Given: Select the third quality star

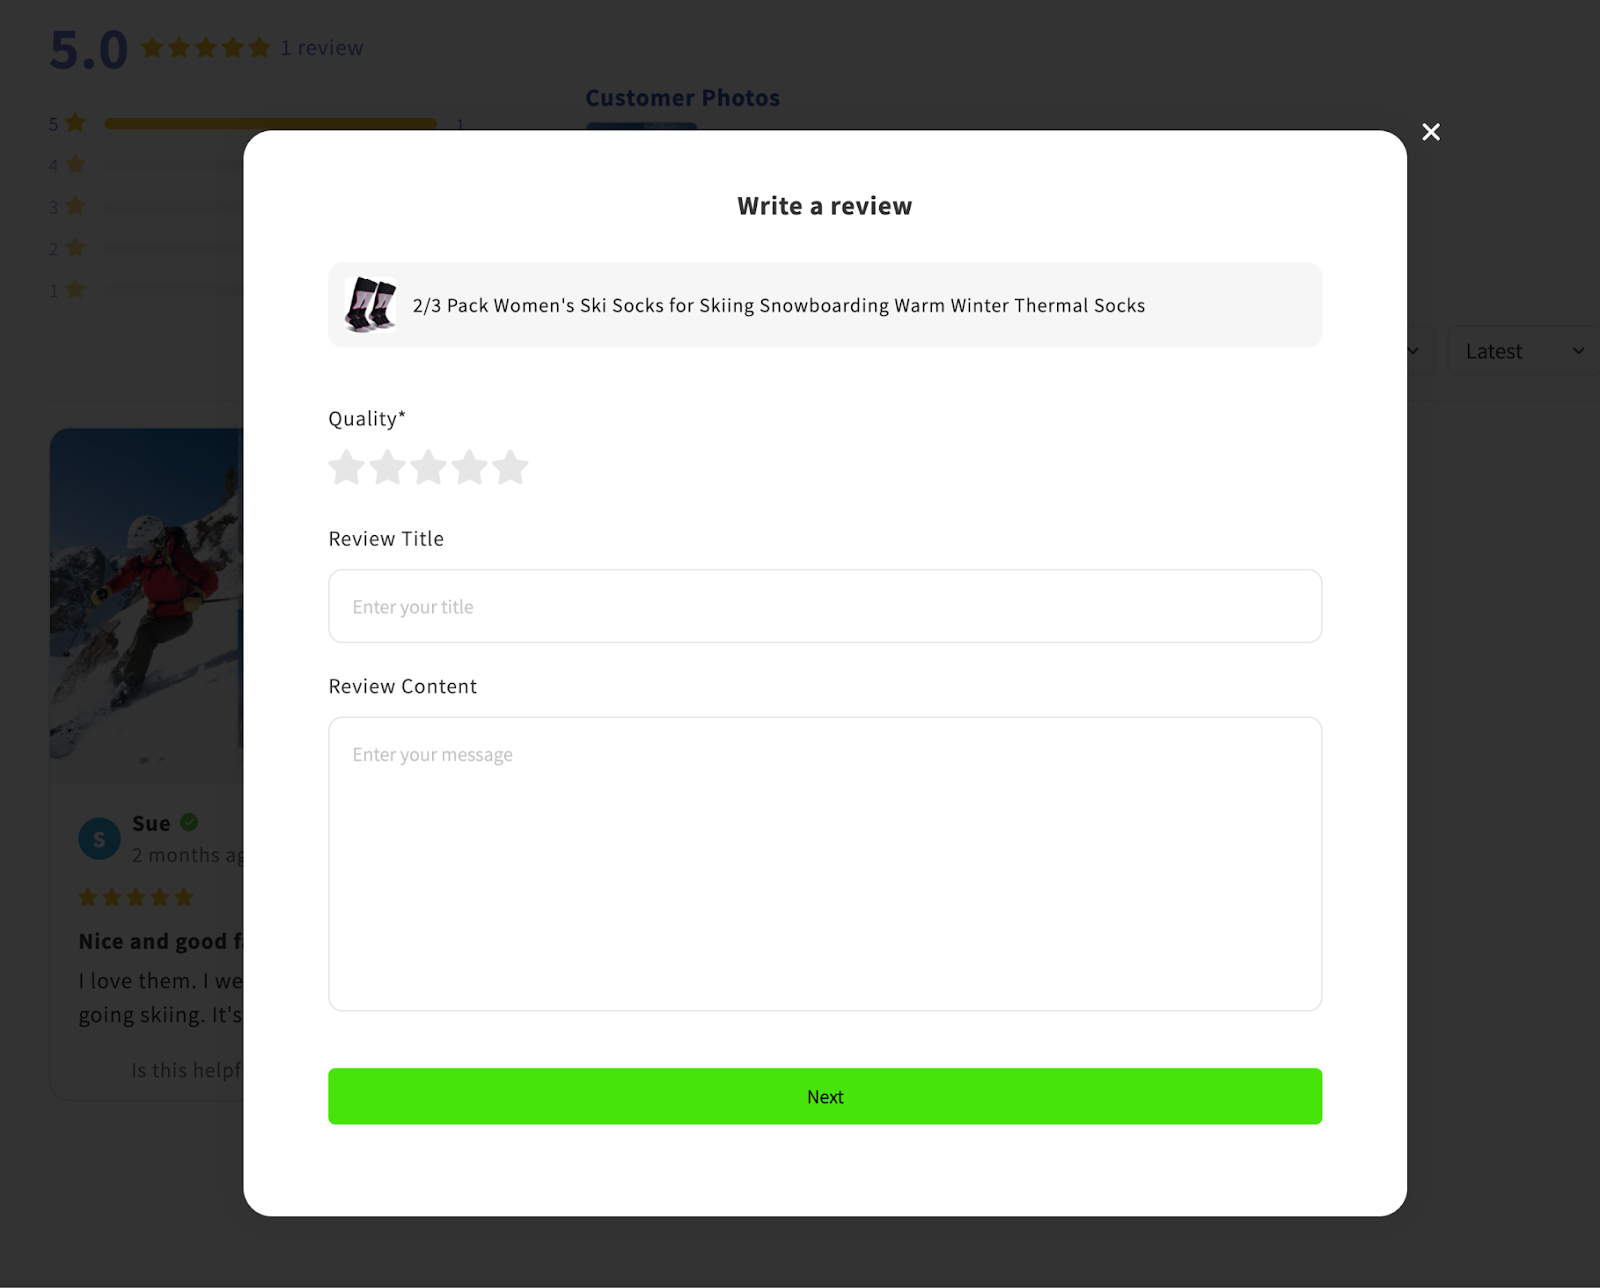Looking at the screenshot, I should [x=429, y=467].
